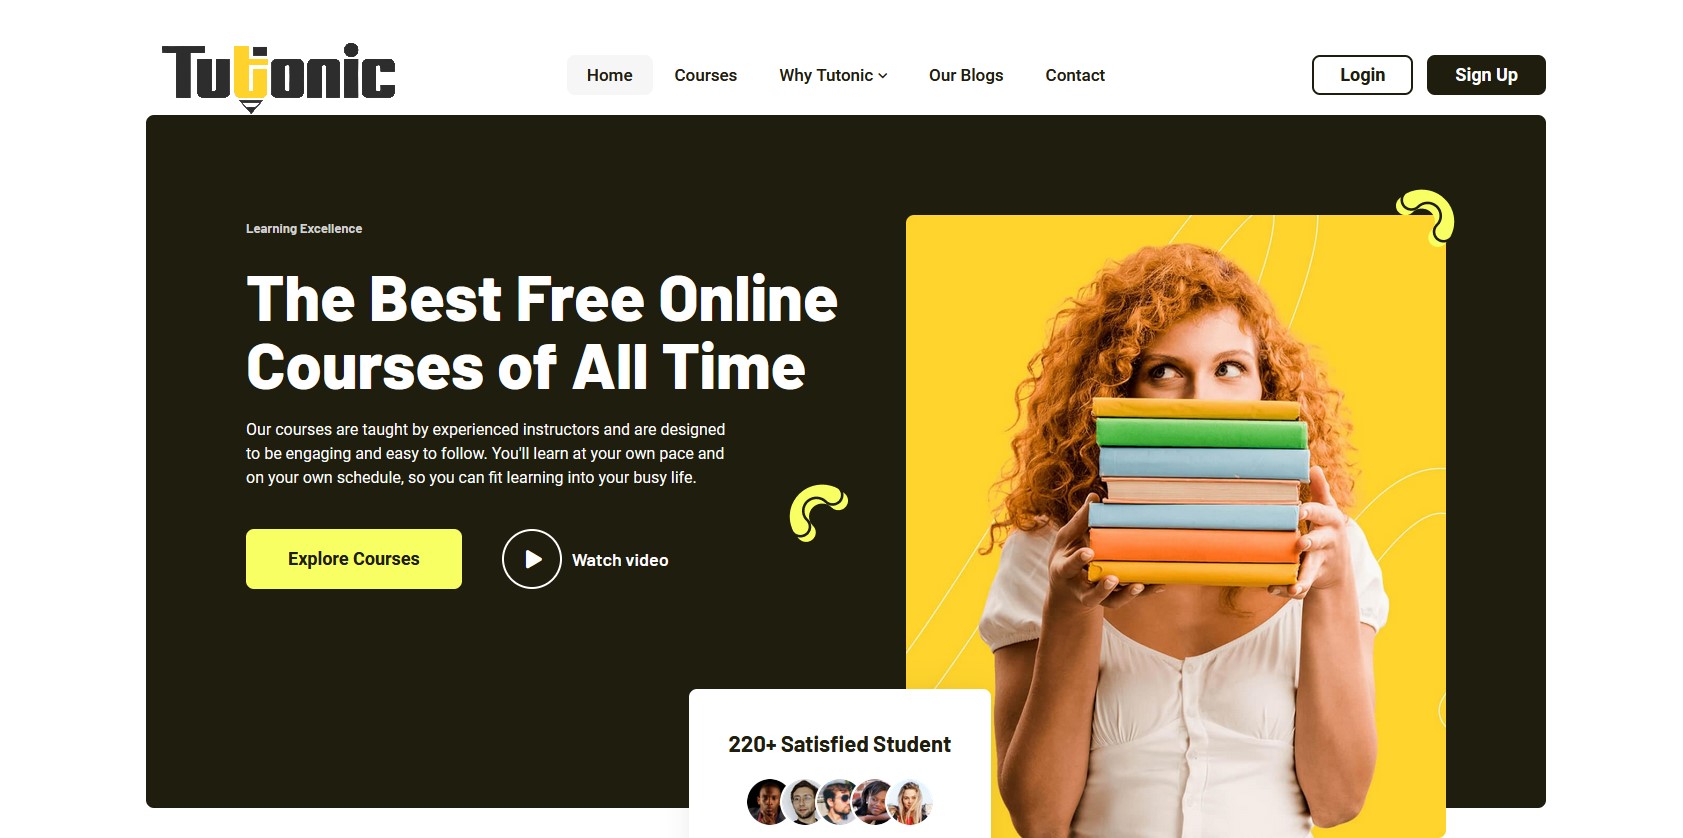Go to the Home nav item
This screenshot has height=838, width=1683.
point(610,75)
